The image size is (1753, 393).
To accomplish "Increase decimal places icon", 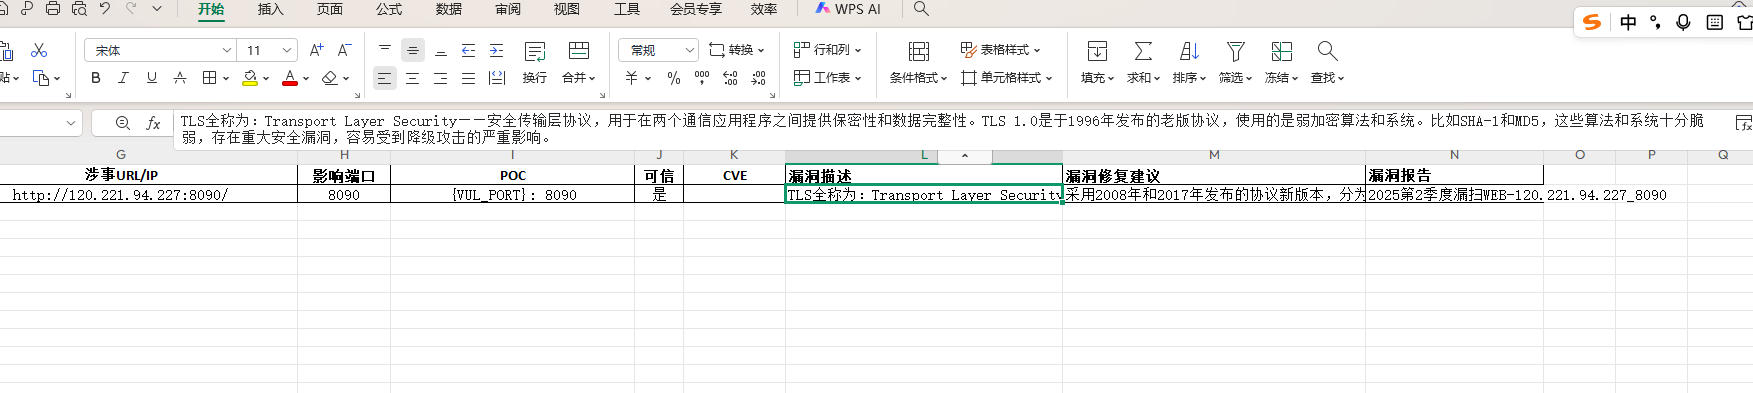I will tap(730, 78).
